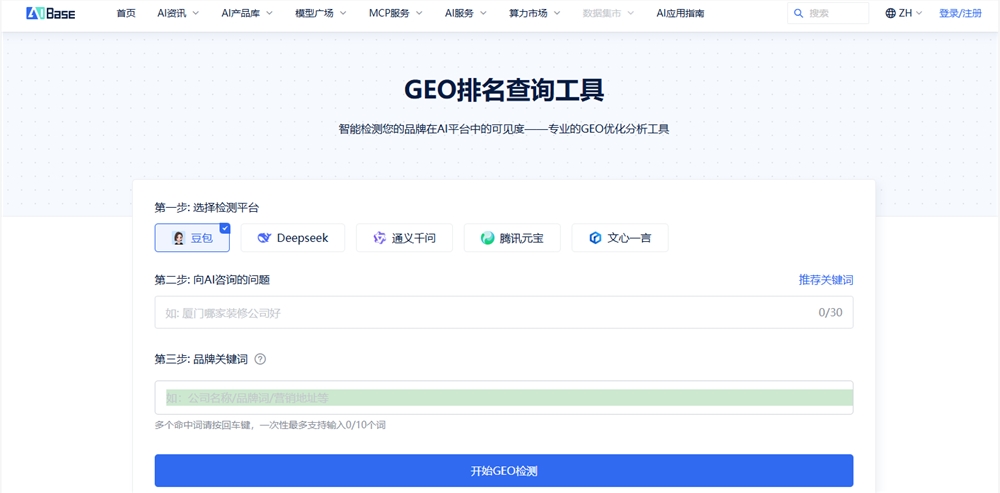Choose 文心一言 as detection platform
1000x493 pixels.
coord(619,238)
